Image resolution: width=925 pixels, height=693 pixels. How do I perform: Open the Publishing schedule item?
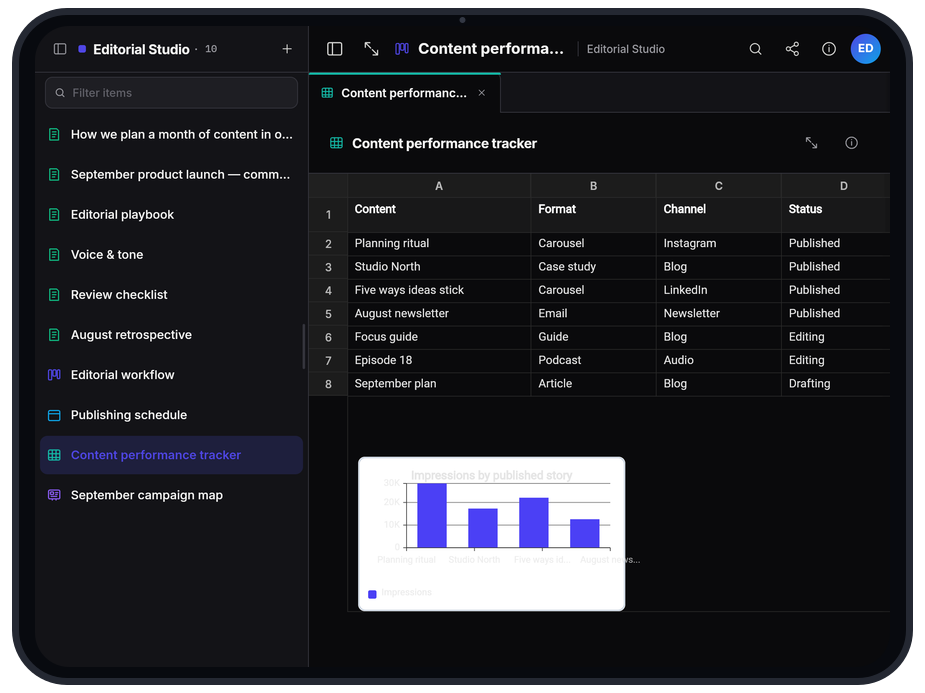pos(171,415)
